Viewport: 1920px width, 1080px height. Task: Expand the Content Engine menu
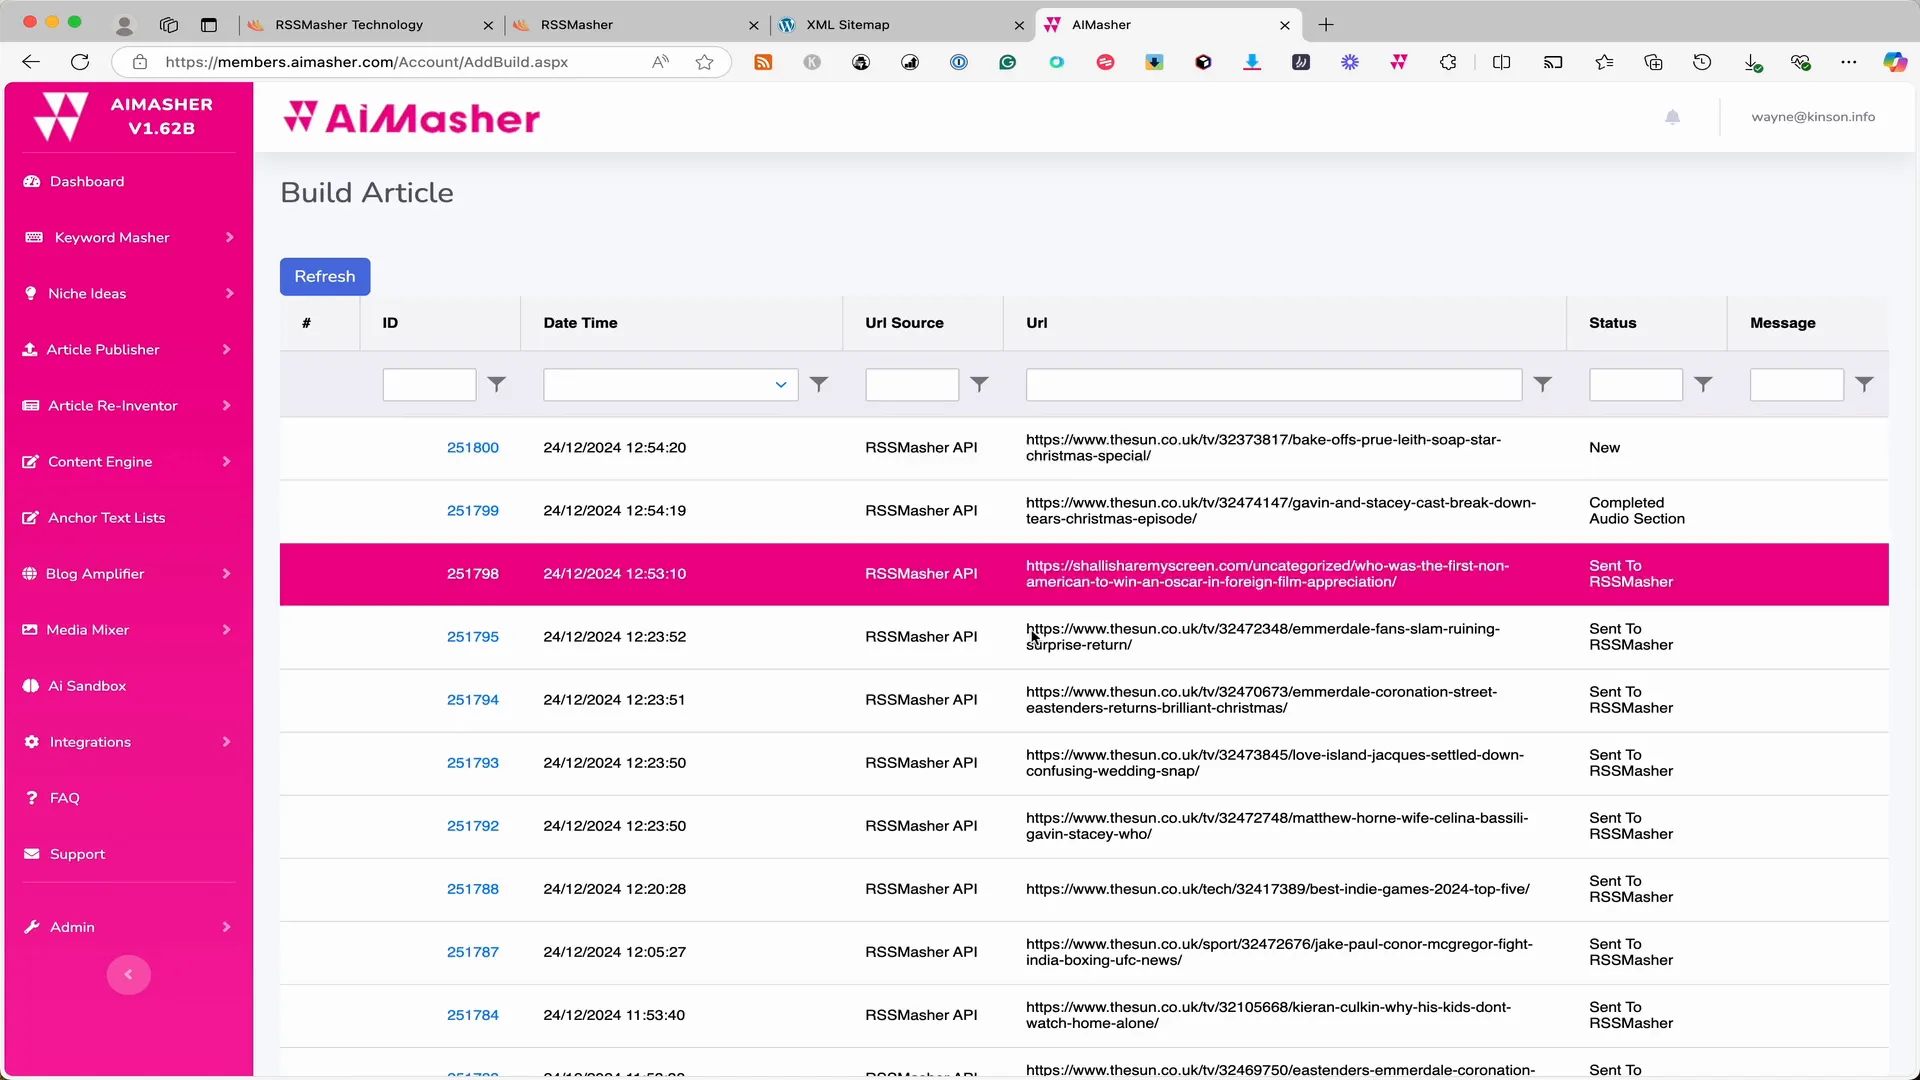[x=129, y=461]
